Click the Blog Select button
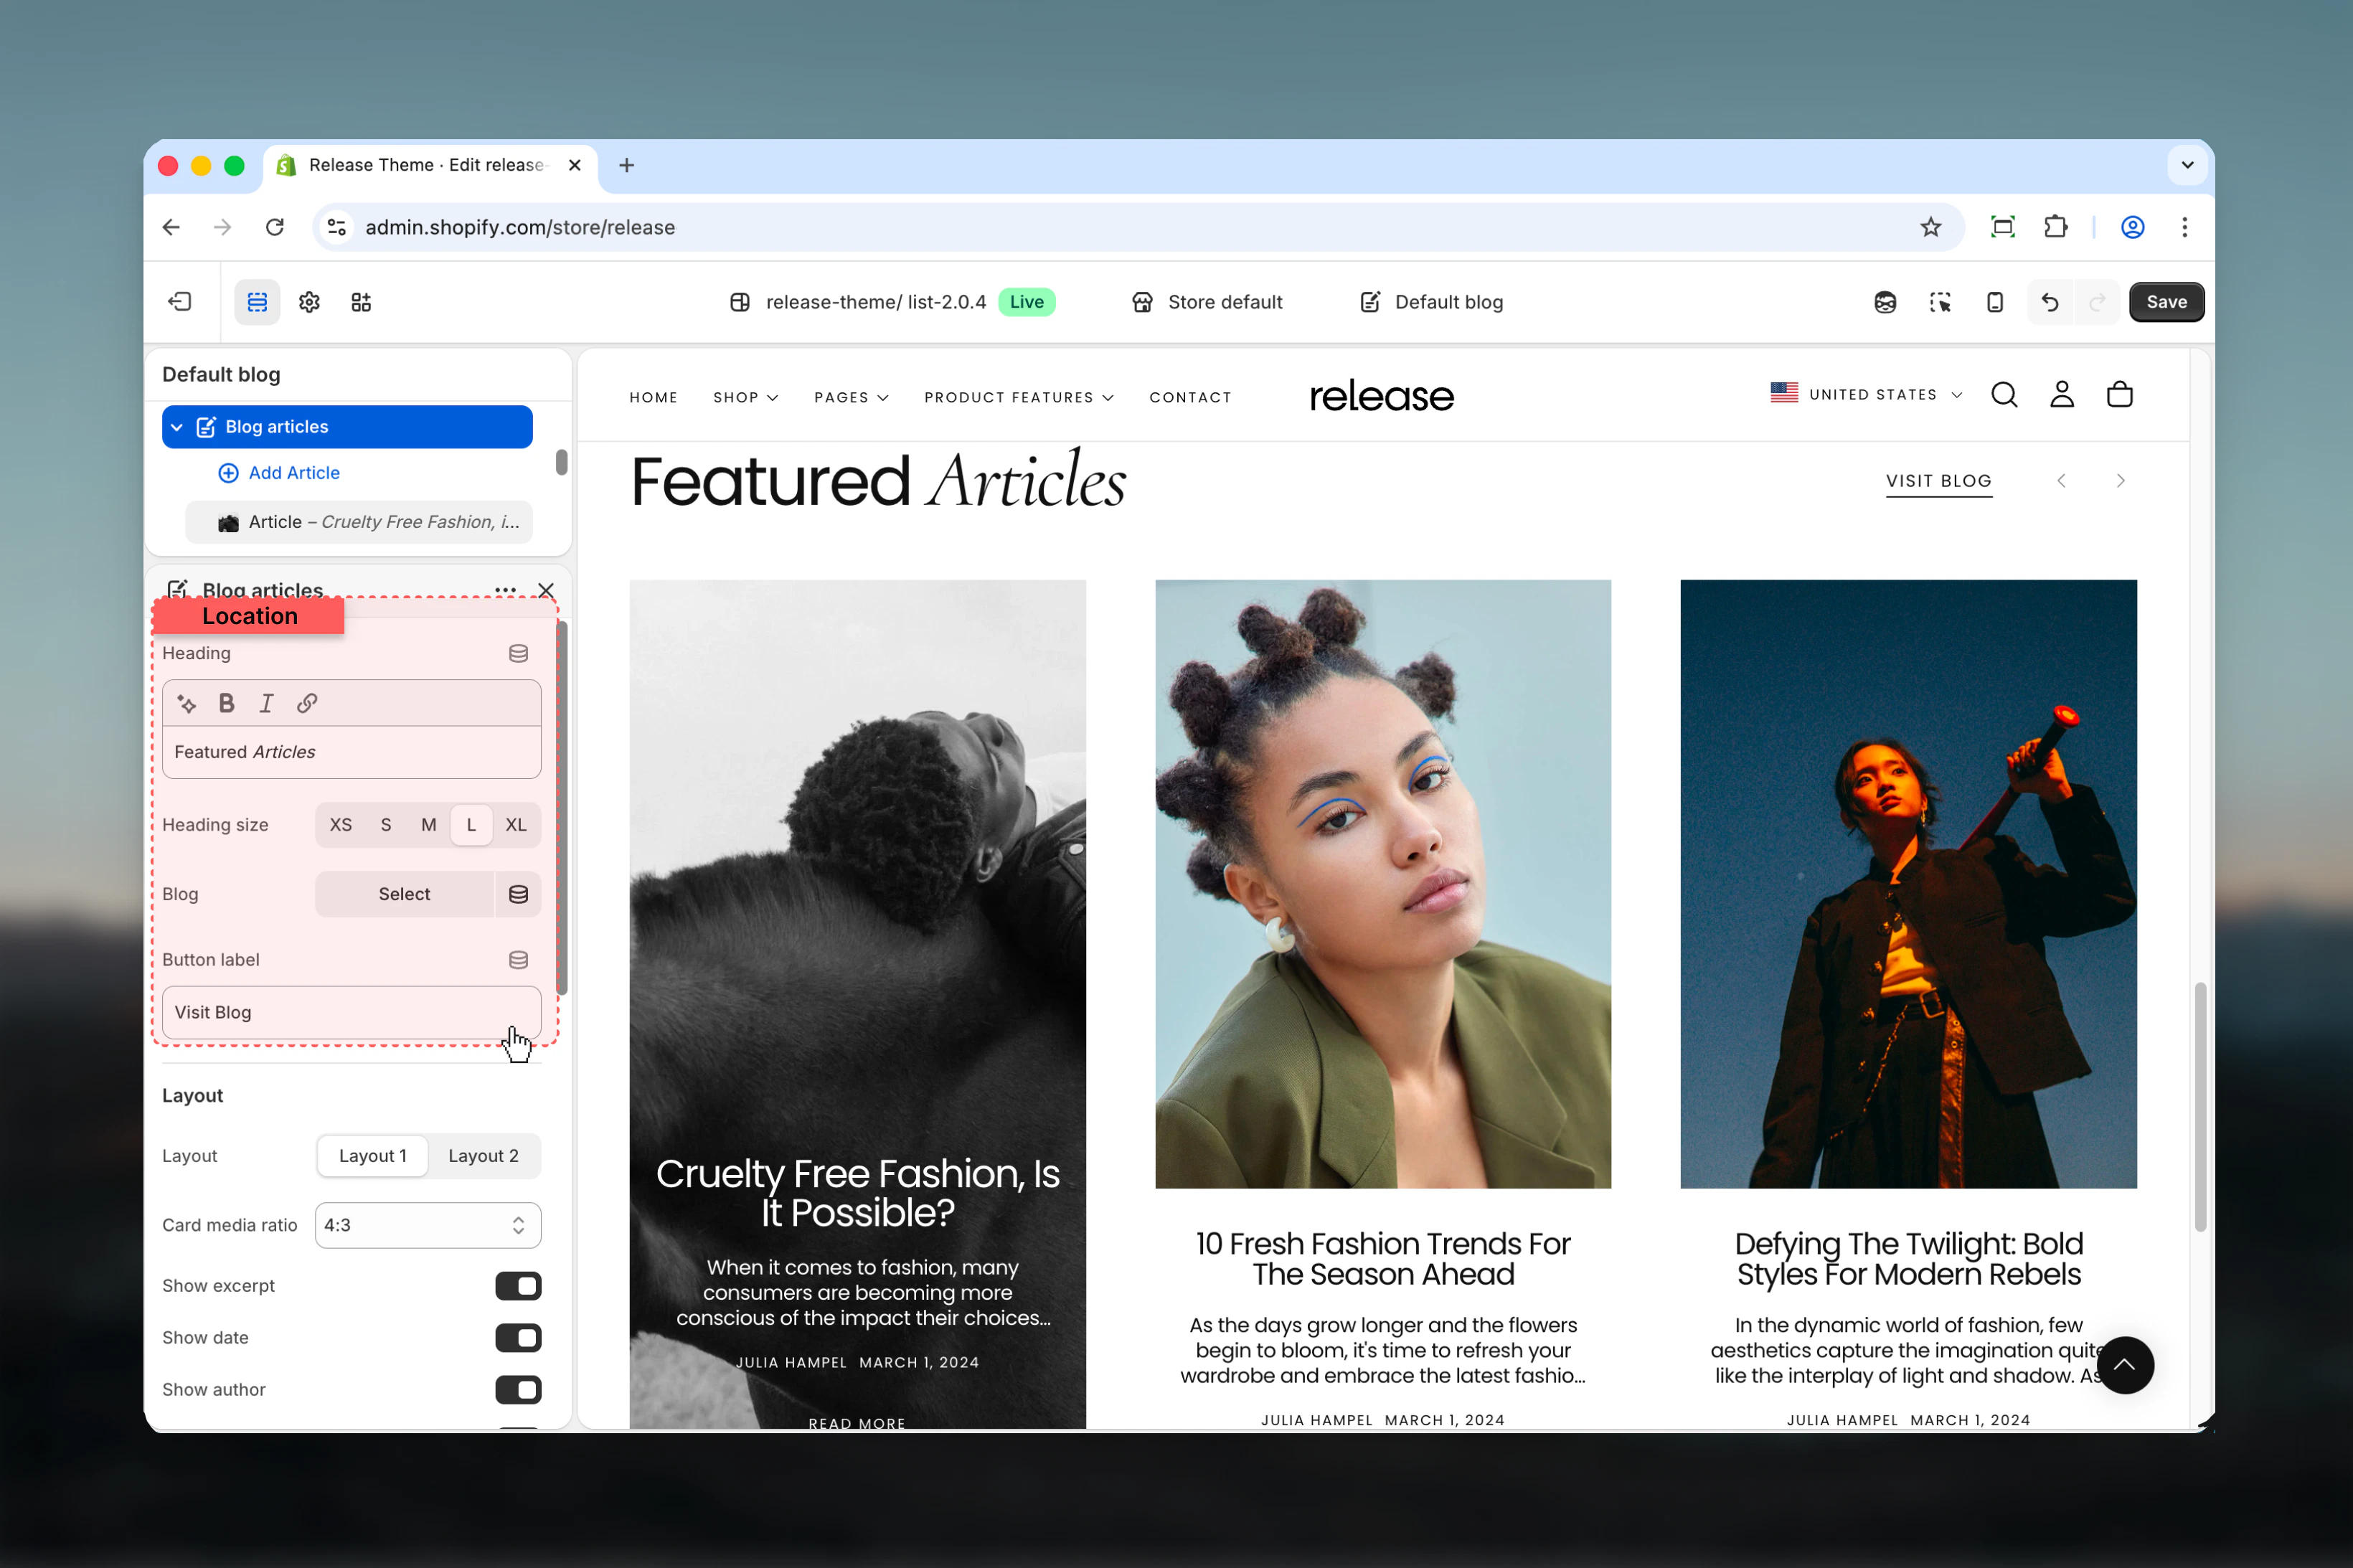This screenshot has width=2353, height=1568. 404,895
